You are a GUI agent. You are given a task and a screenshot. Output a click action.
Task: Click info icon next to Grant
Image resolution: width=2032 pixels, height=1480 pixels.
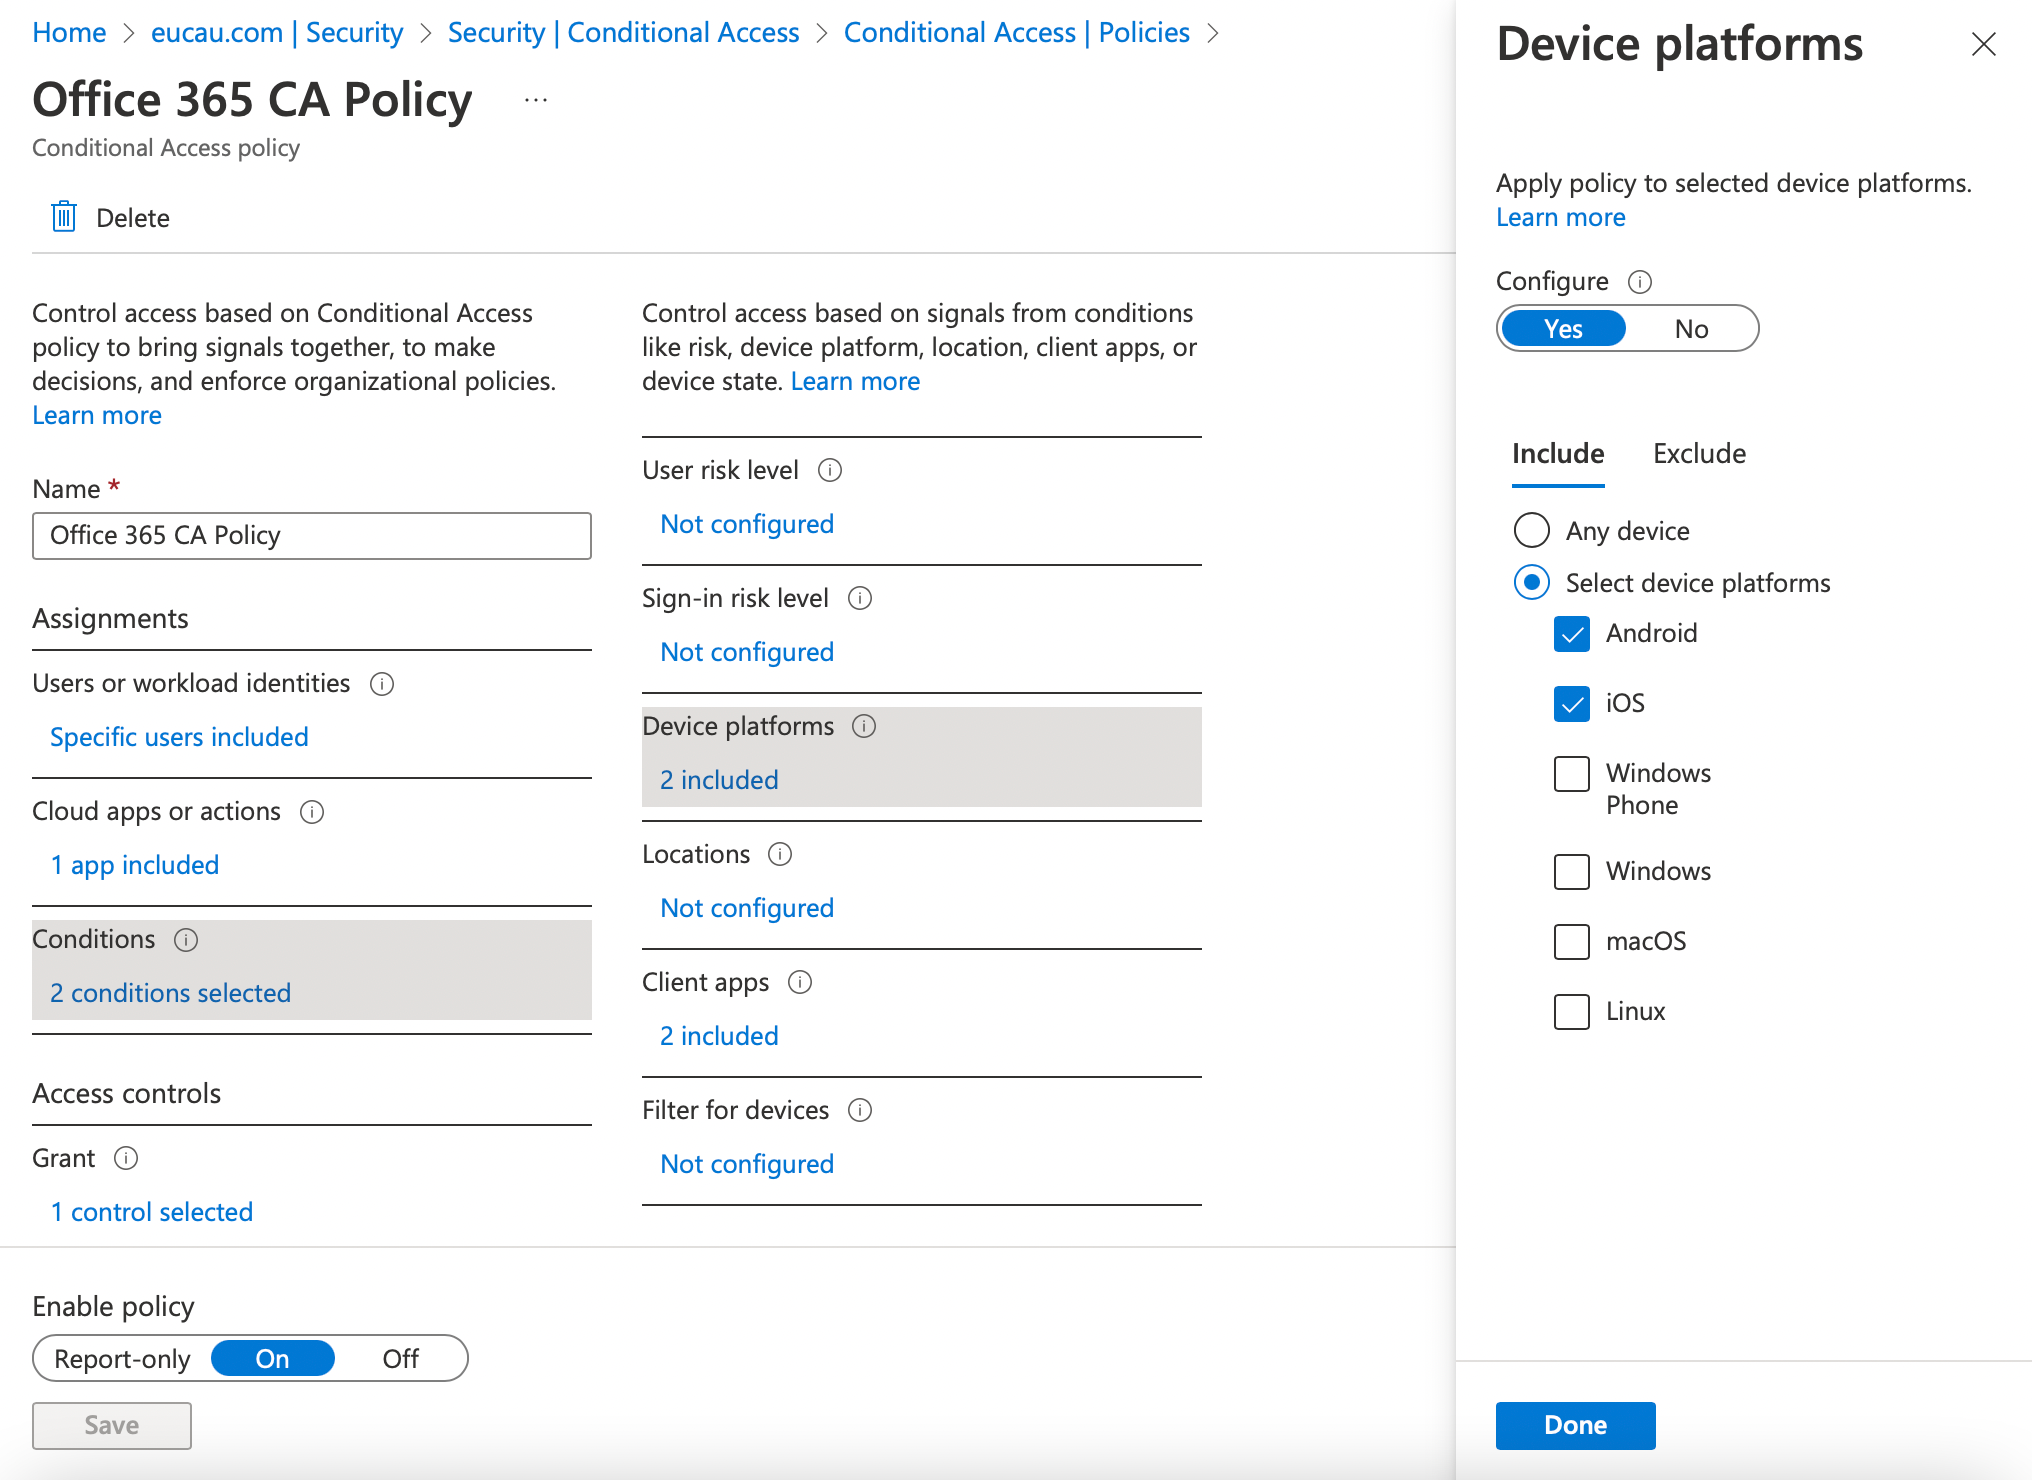coord(126,1158)
